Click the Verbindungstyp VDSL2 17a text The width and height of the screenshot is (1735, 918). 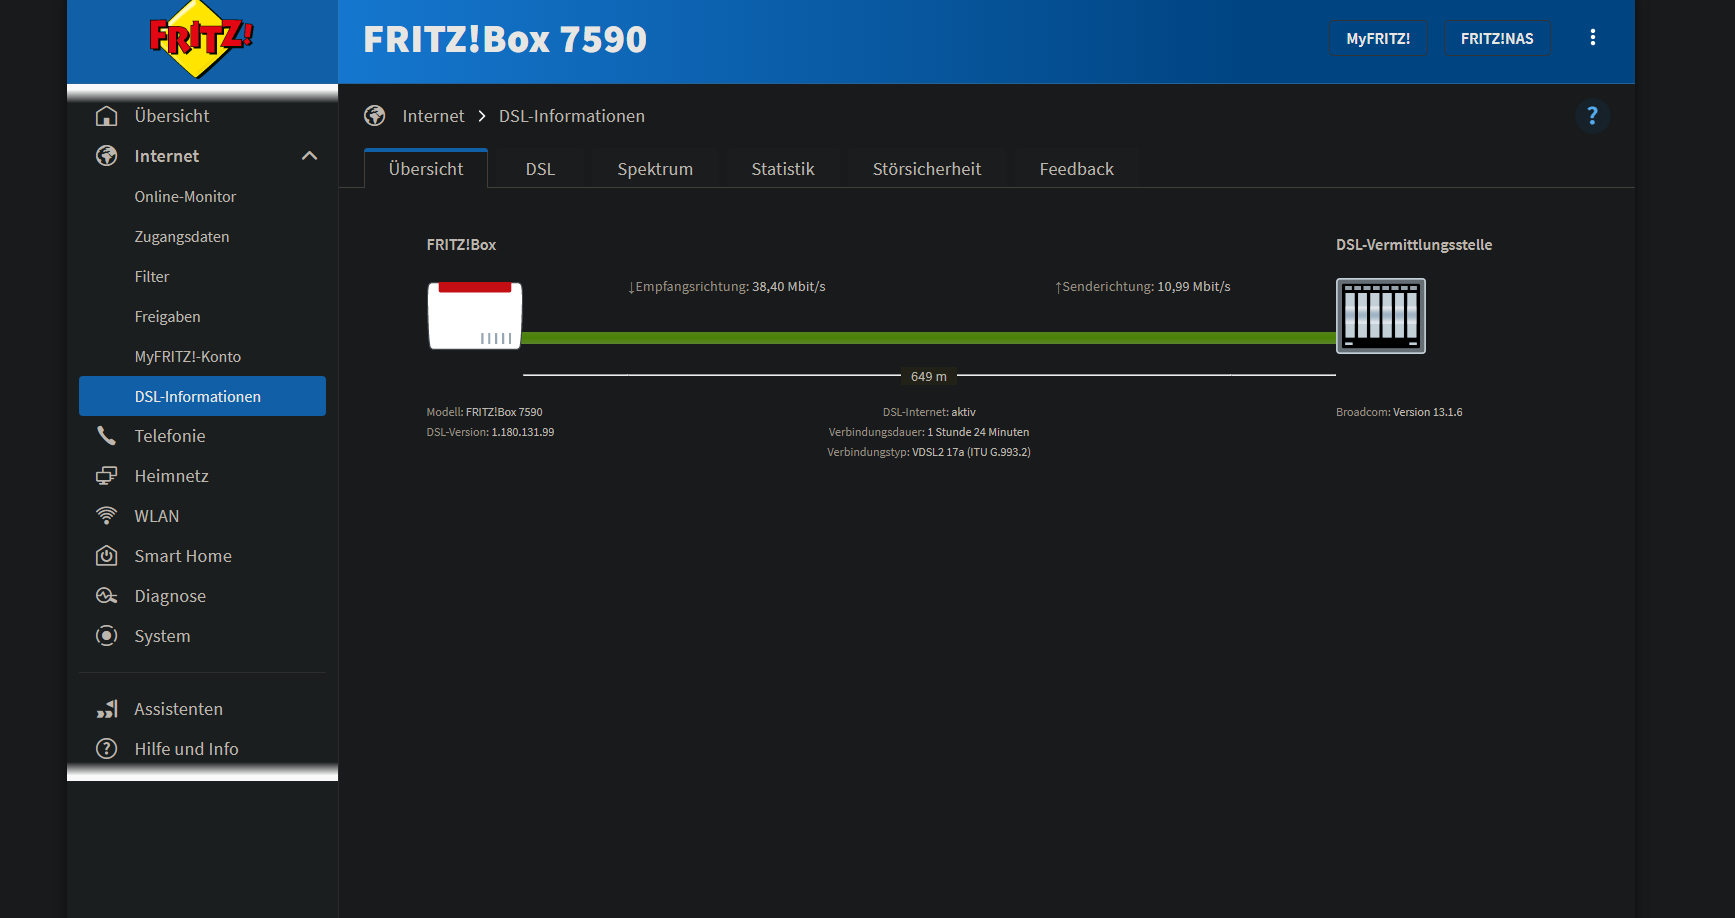click(929, 452)
